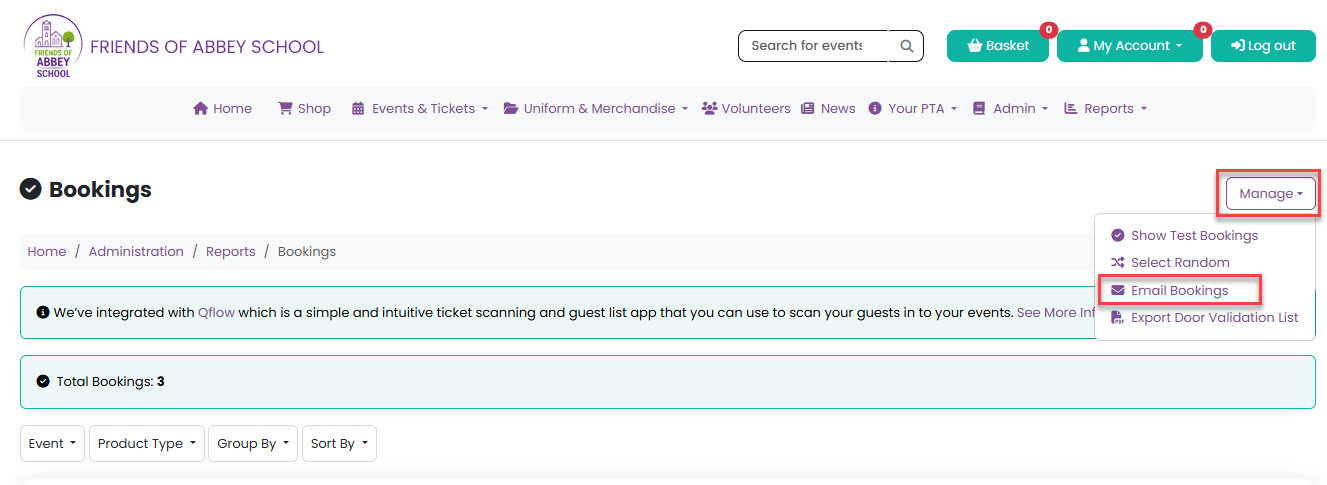Open the My Account dropdown
This screenshot has width=1327, height=485.
1130,46
